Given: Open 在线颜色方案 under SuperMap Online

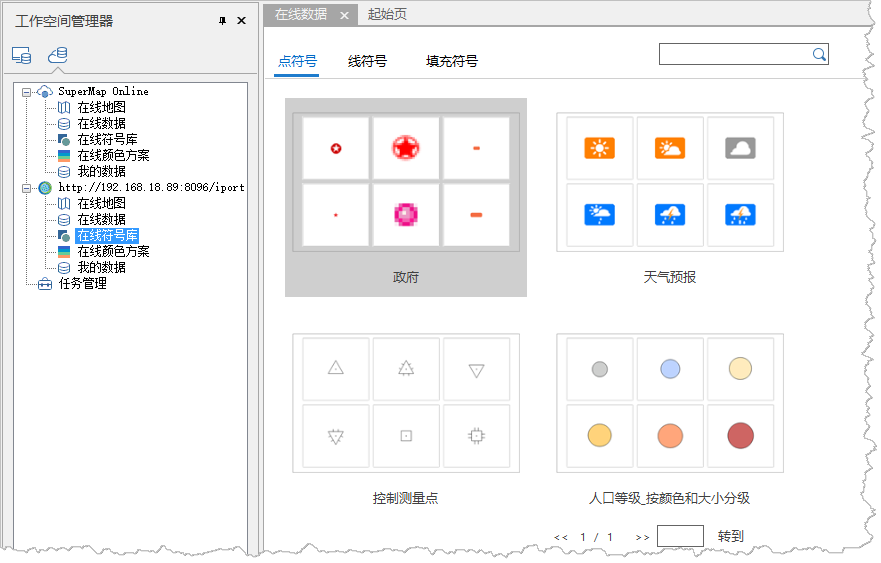Looking at the screenshot, I should point(113,156).
